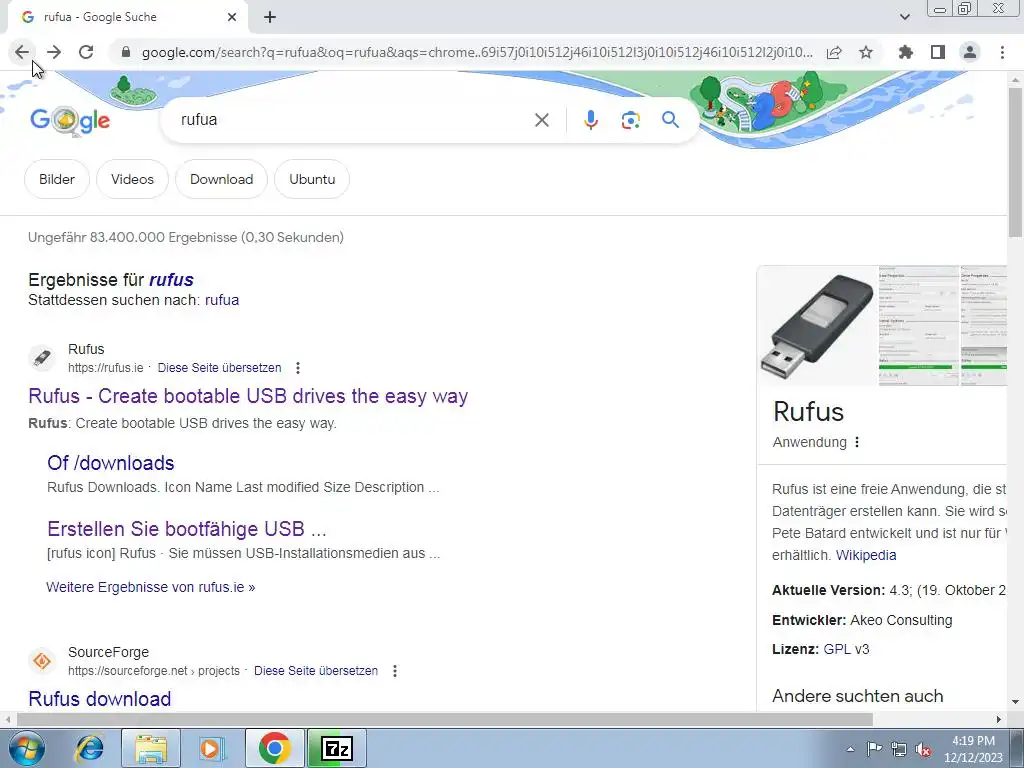Launch Internet Explorer from taskbar
Screen dimensions: 1024x768
[89, 748]
